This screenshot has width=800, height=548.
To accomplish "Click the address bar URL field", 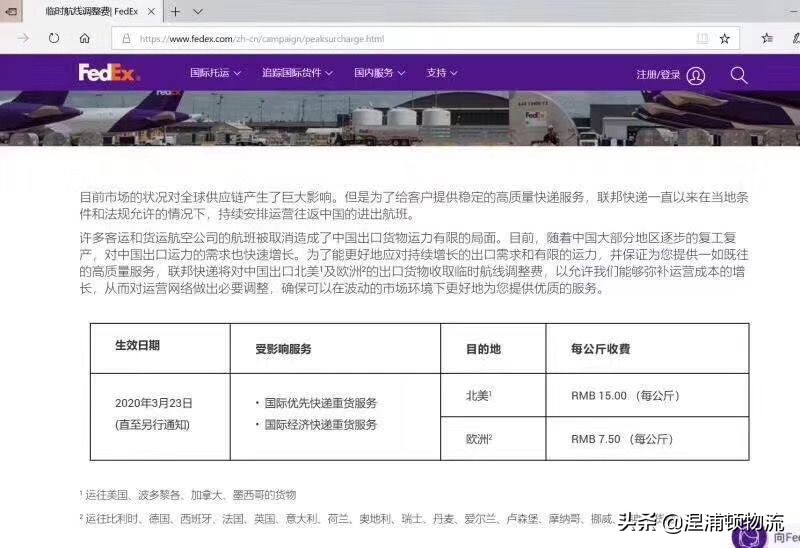I will 426,38.
